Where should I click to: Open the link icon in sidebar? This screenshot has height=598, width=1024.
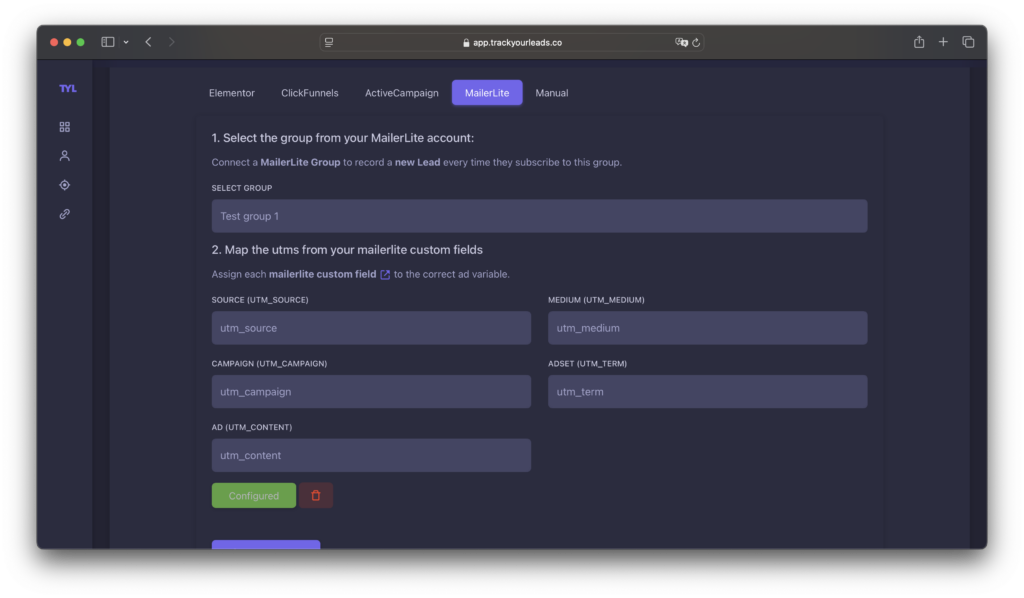coord(65,213)
